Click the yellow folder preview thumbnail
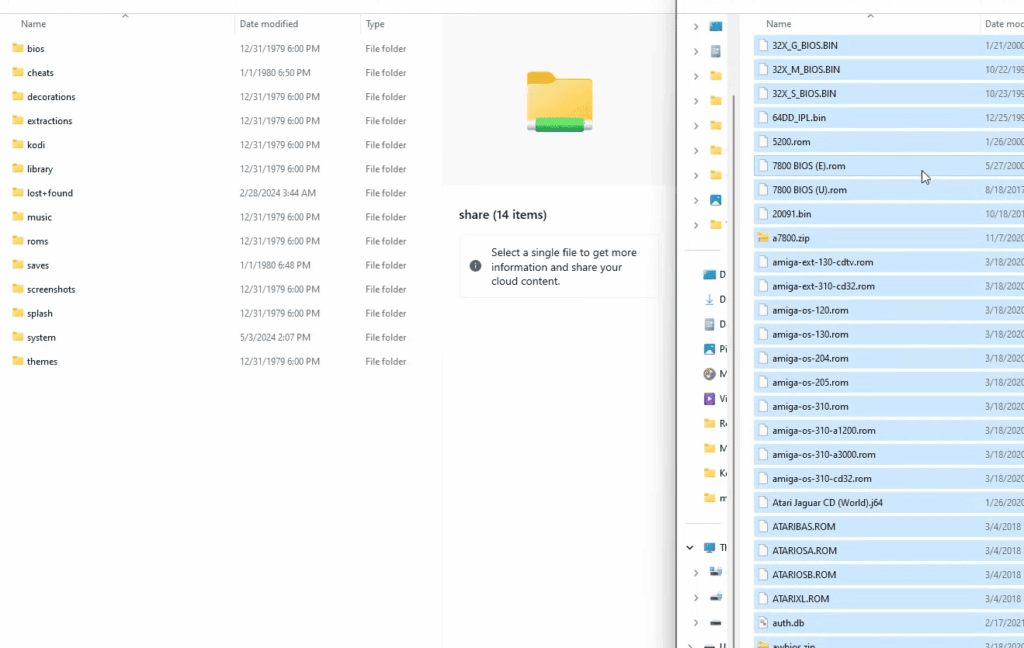 click(559, 102)
